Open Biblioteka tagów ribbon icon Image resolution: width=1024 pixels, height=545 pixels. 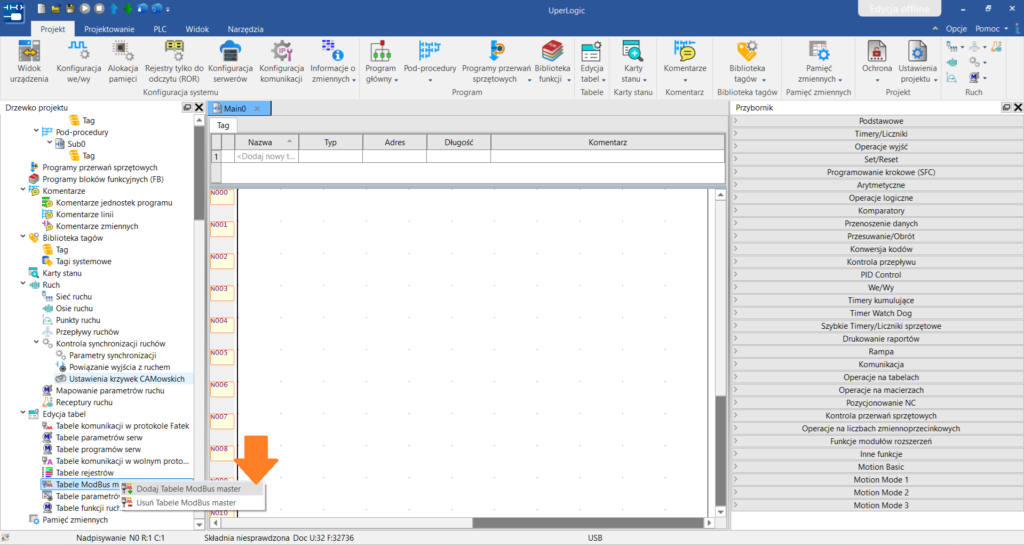tap(746, 61)
